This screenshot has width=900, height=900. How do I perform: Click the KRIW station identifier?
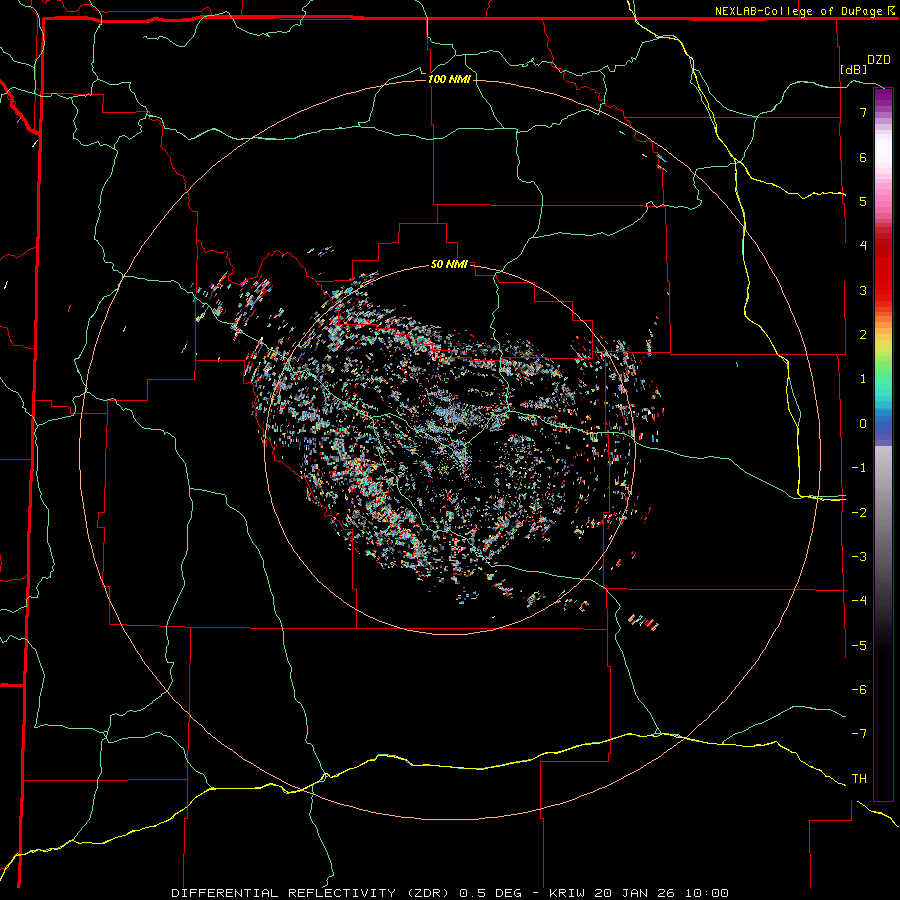point(568,893)
